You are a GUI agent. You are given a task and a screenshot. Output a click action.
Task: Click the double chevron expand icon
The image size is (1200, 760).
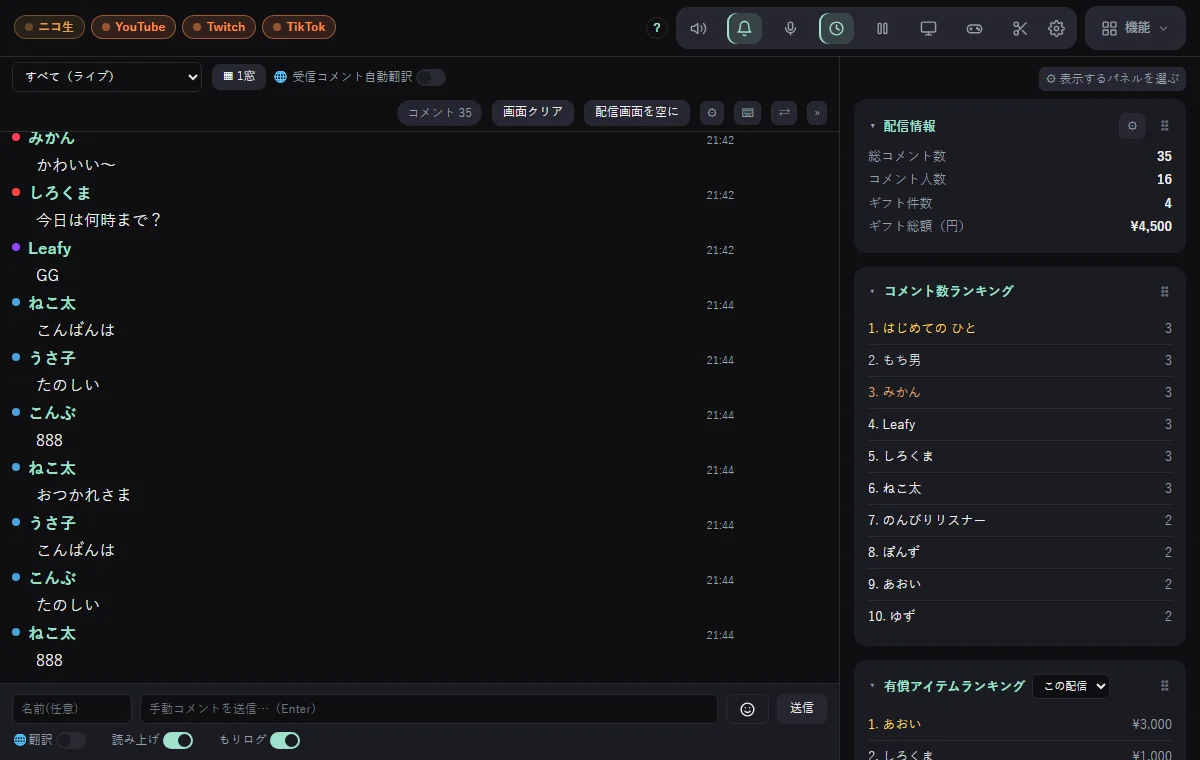tap(817, 113)
